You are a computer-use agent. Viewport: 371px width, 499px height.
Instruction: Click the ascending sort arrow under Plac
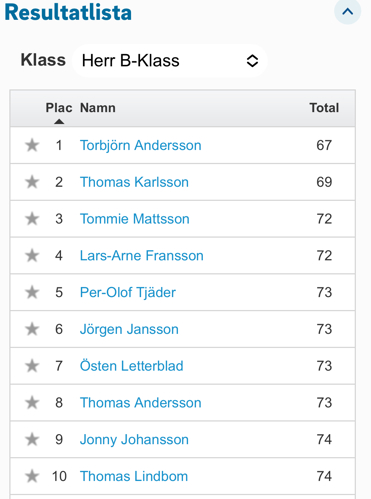point(59,122)
